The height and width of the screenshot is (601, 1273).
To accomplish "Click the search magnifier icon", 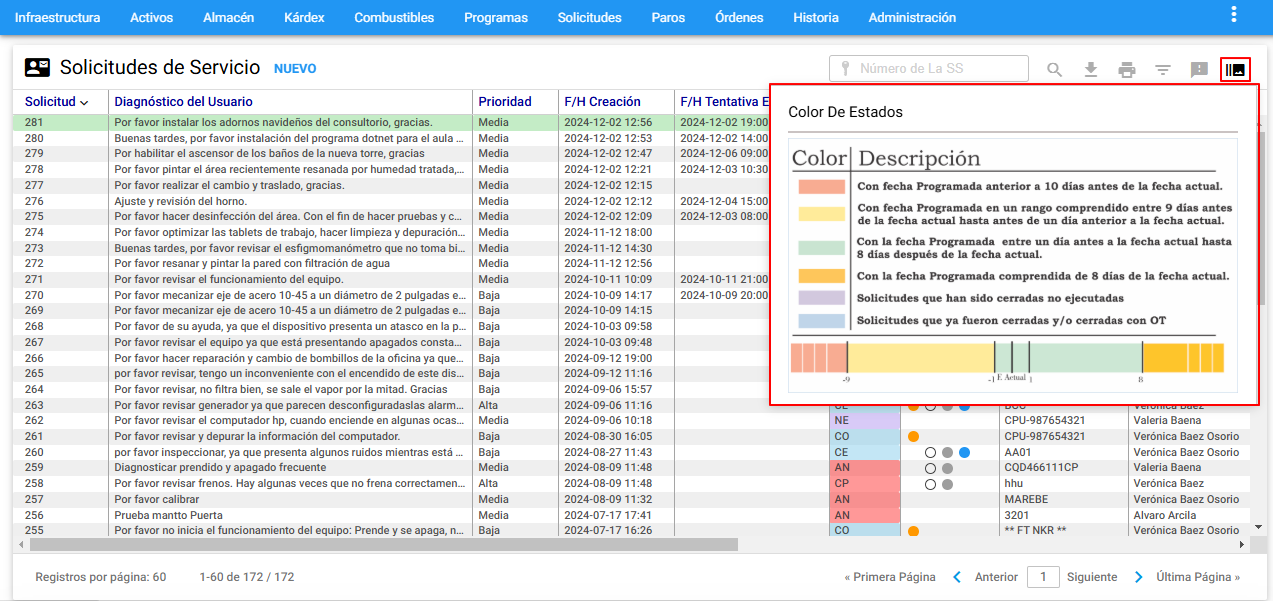I will click(x=1055, y=70).
